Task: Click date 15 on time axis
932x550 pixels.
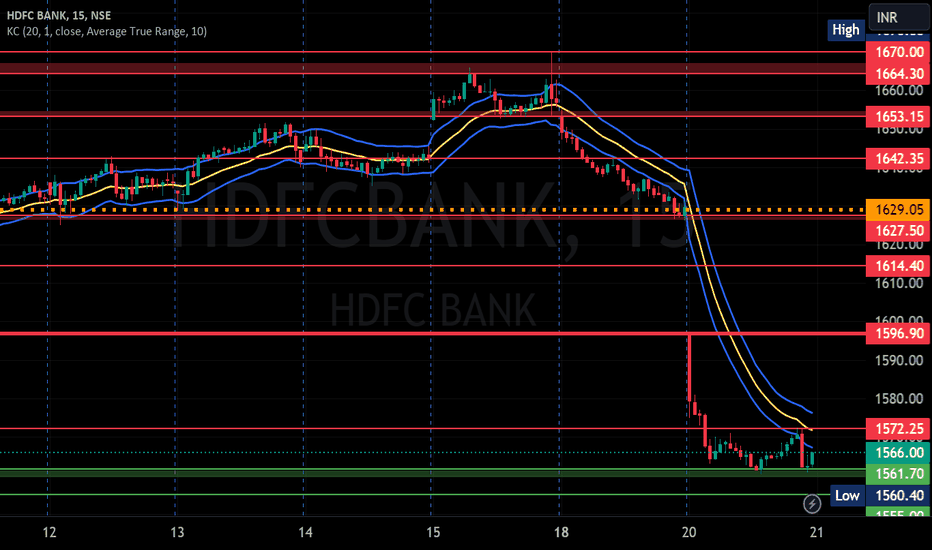Action: tap(433, 532)
